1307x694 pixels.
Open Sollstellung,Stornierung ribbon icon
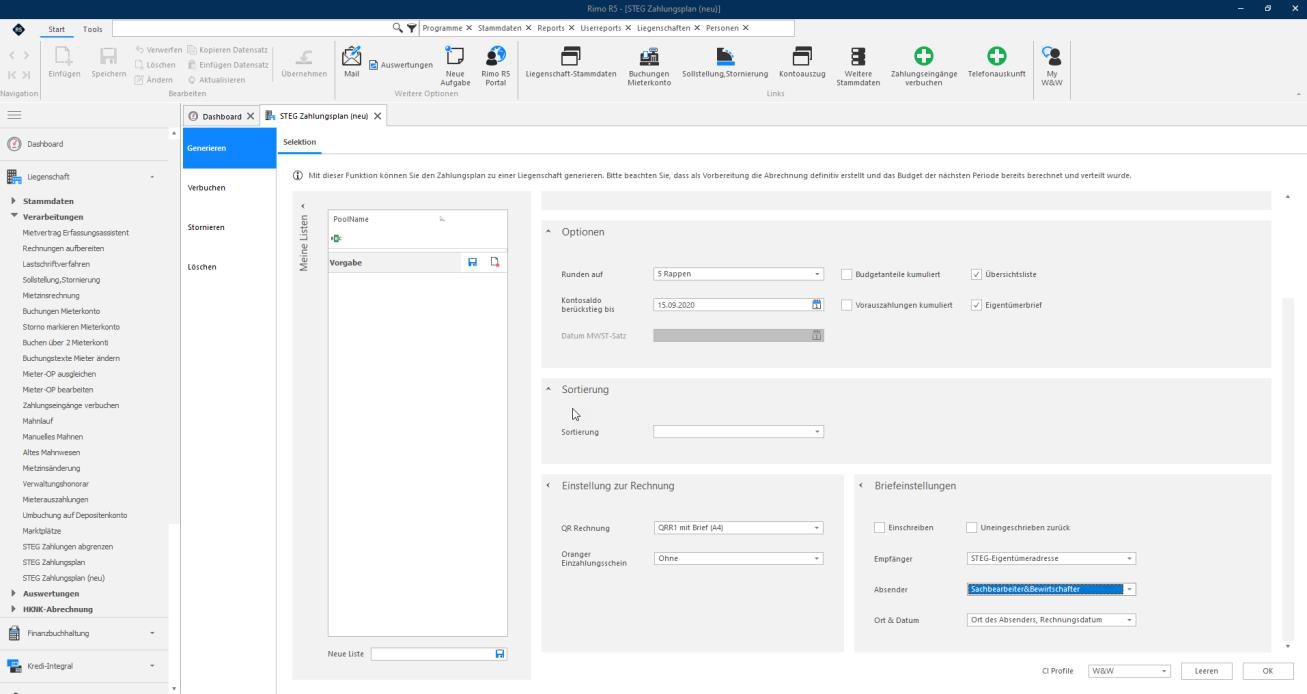725,62
